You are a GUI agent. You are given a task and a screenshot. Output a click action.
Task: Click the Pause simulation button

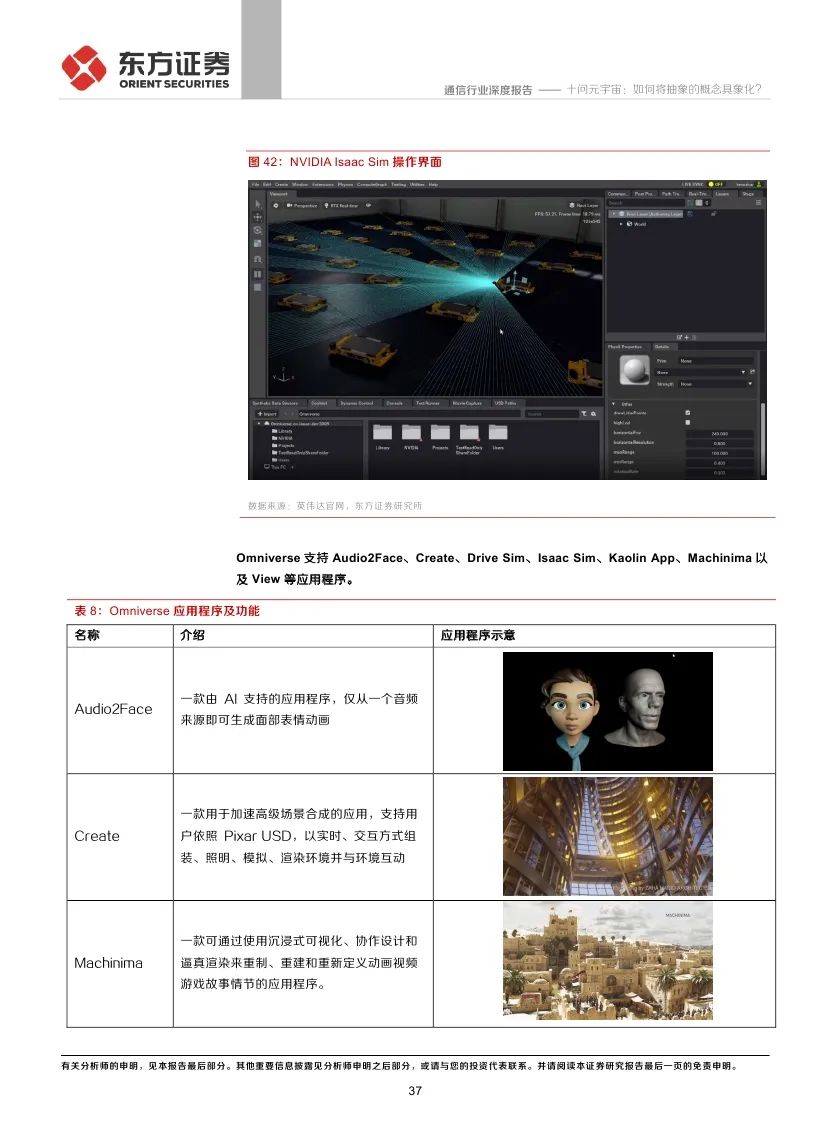click(258, 274)
